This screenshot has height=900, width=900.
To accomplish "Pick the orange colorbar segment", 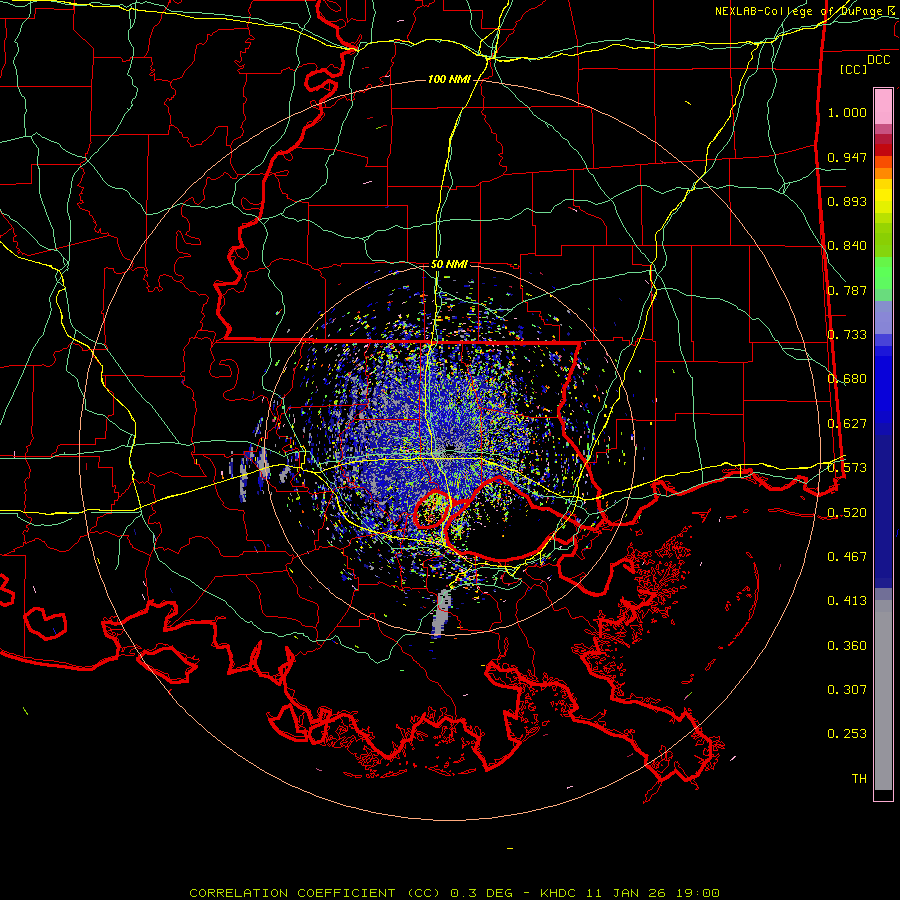I will (883, 173).
